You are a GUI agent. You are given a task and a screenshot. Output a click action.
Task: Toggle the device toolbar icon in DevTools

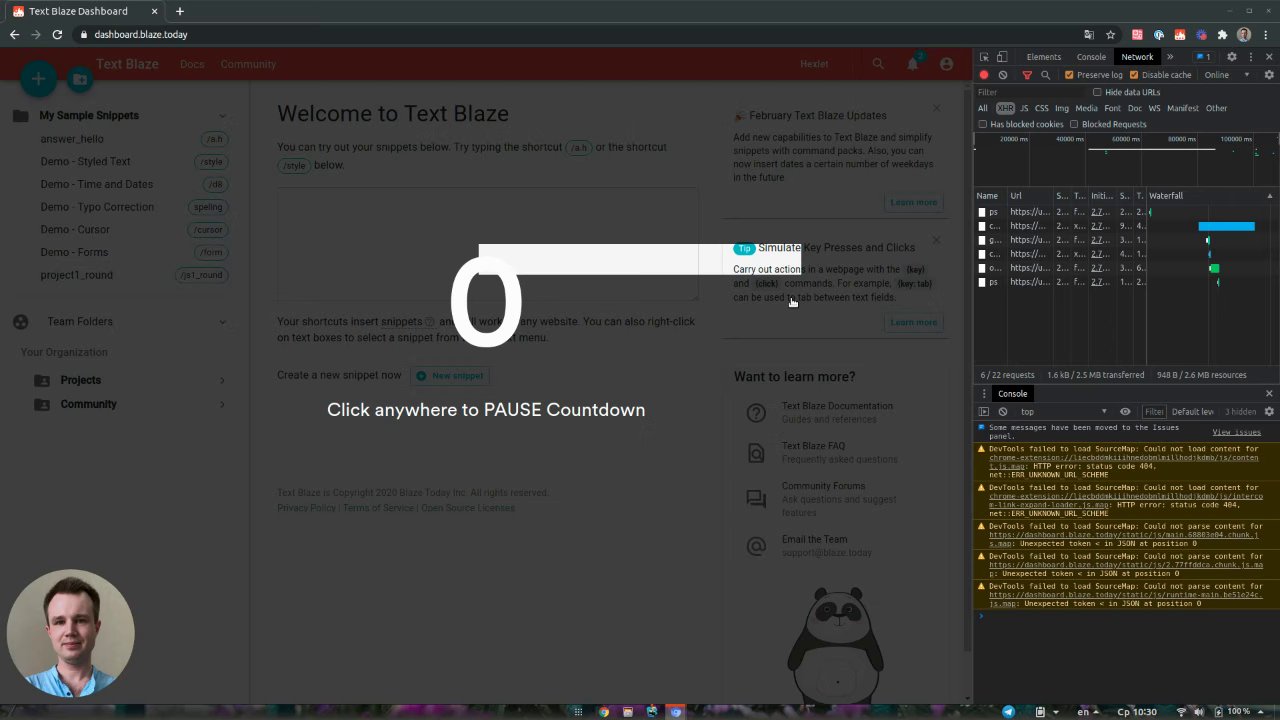coord(1002,57)
